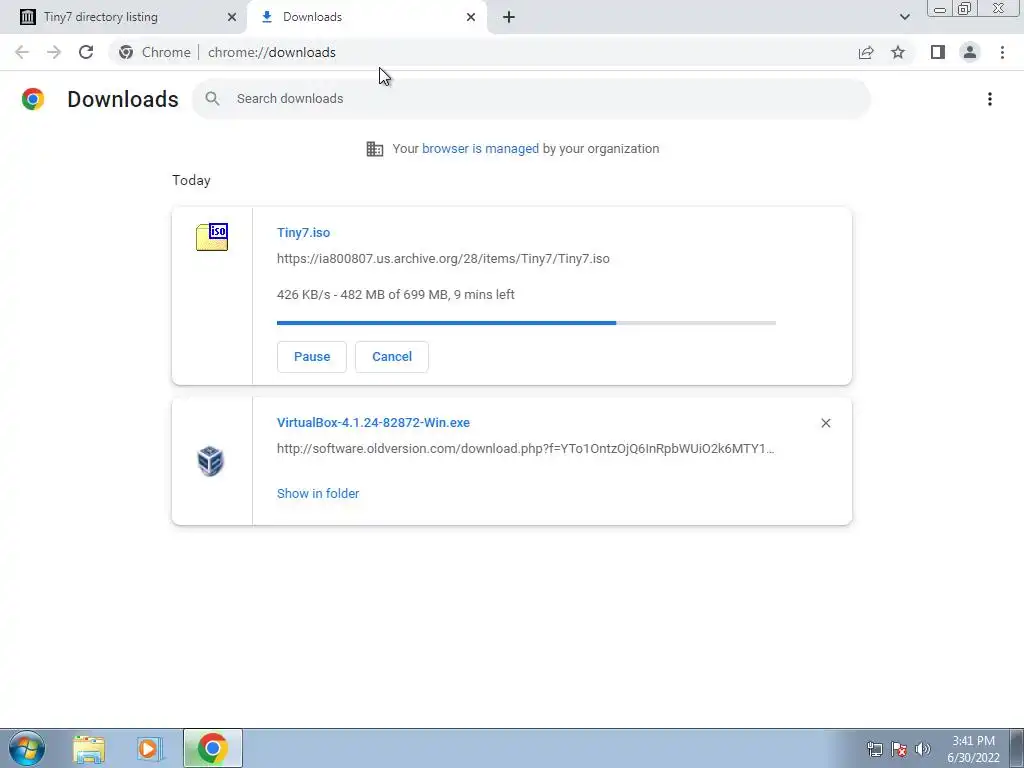Cancel the Tiny7.iso download

point(392,357)
